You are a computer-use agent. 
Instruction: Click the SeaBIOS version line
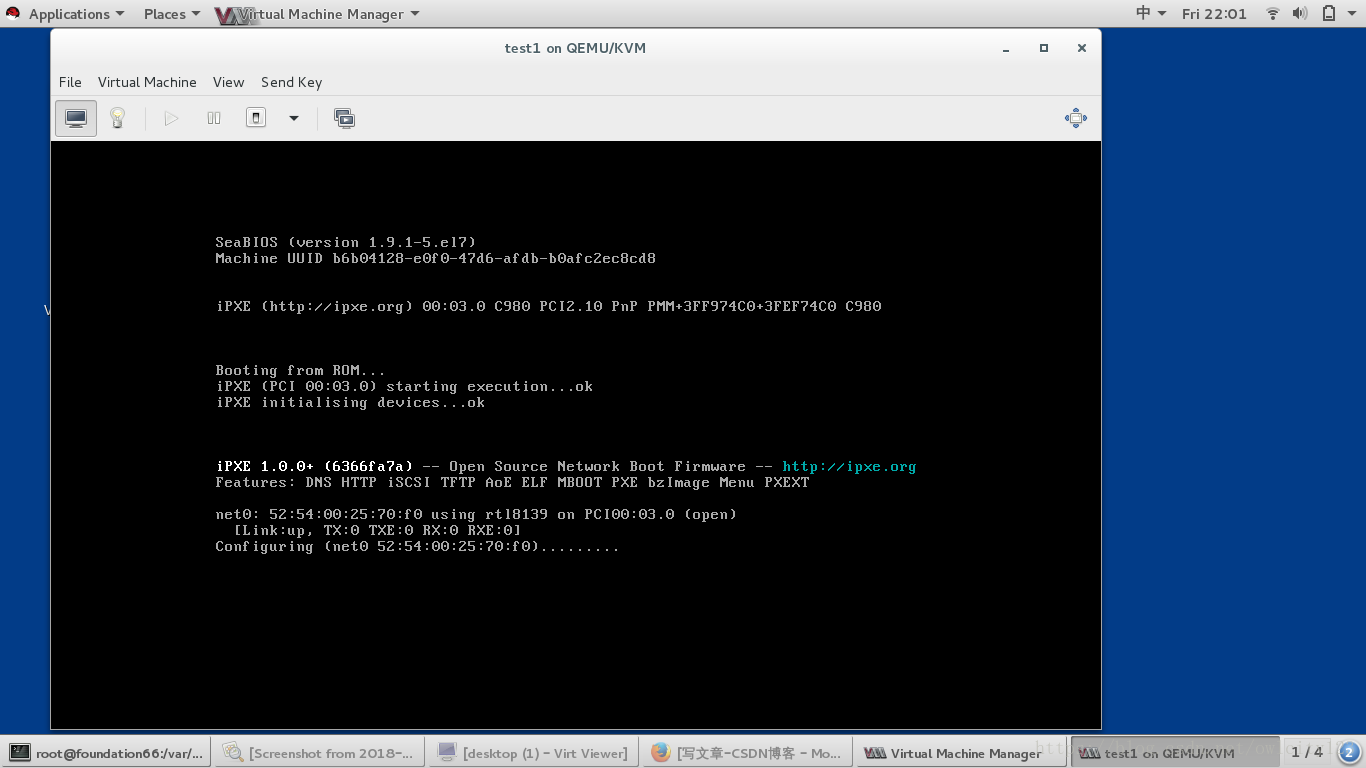click(x=346, y=243)
